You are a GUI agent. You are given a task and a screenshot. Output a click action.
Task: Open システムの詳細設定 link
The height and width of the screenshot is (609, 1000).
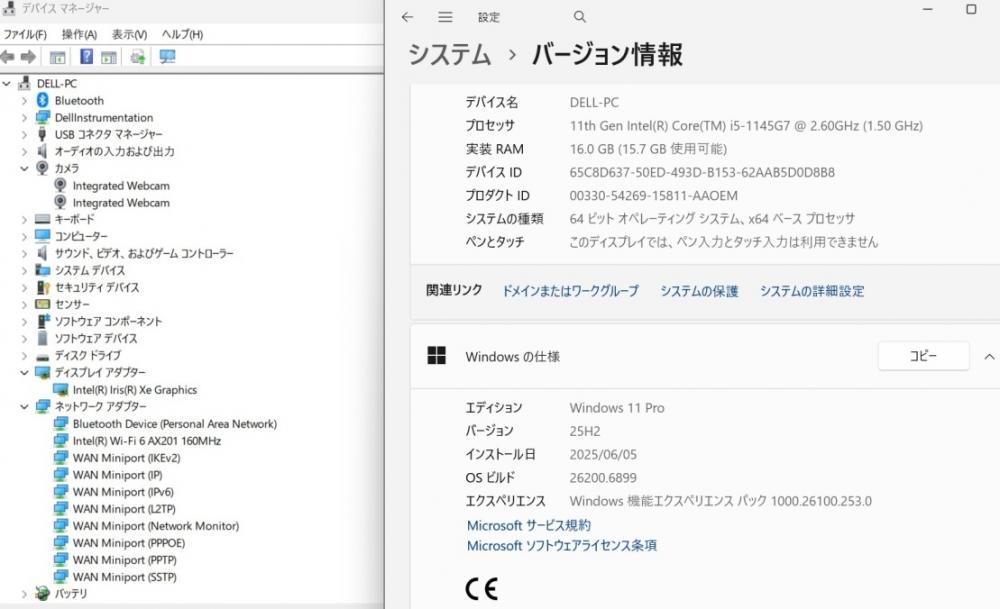point(812,291)
